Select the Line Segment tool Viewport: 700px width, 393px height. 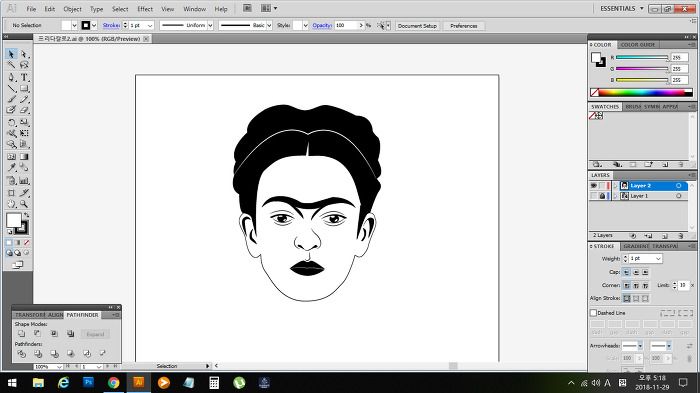(11, 88)
